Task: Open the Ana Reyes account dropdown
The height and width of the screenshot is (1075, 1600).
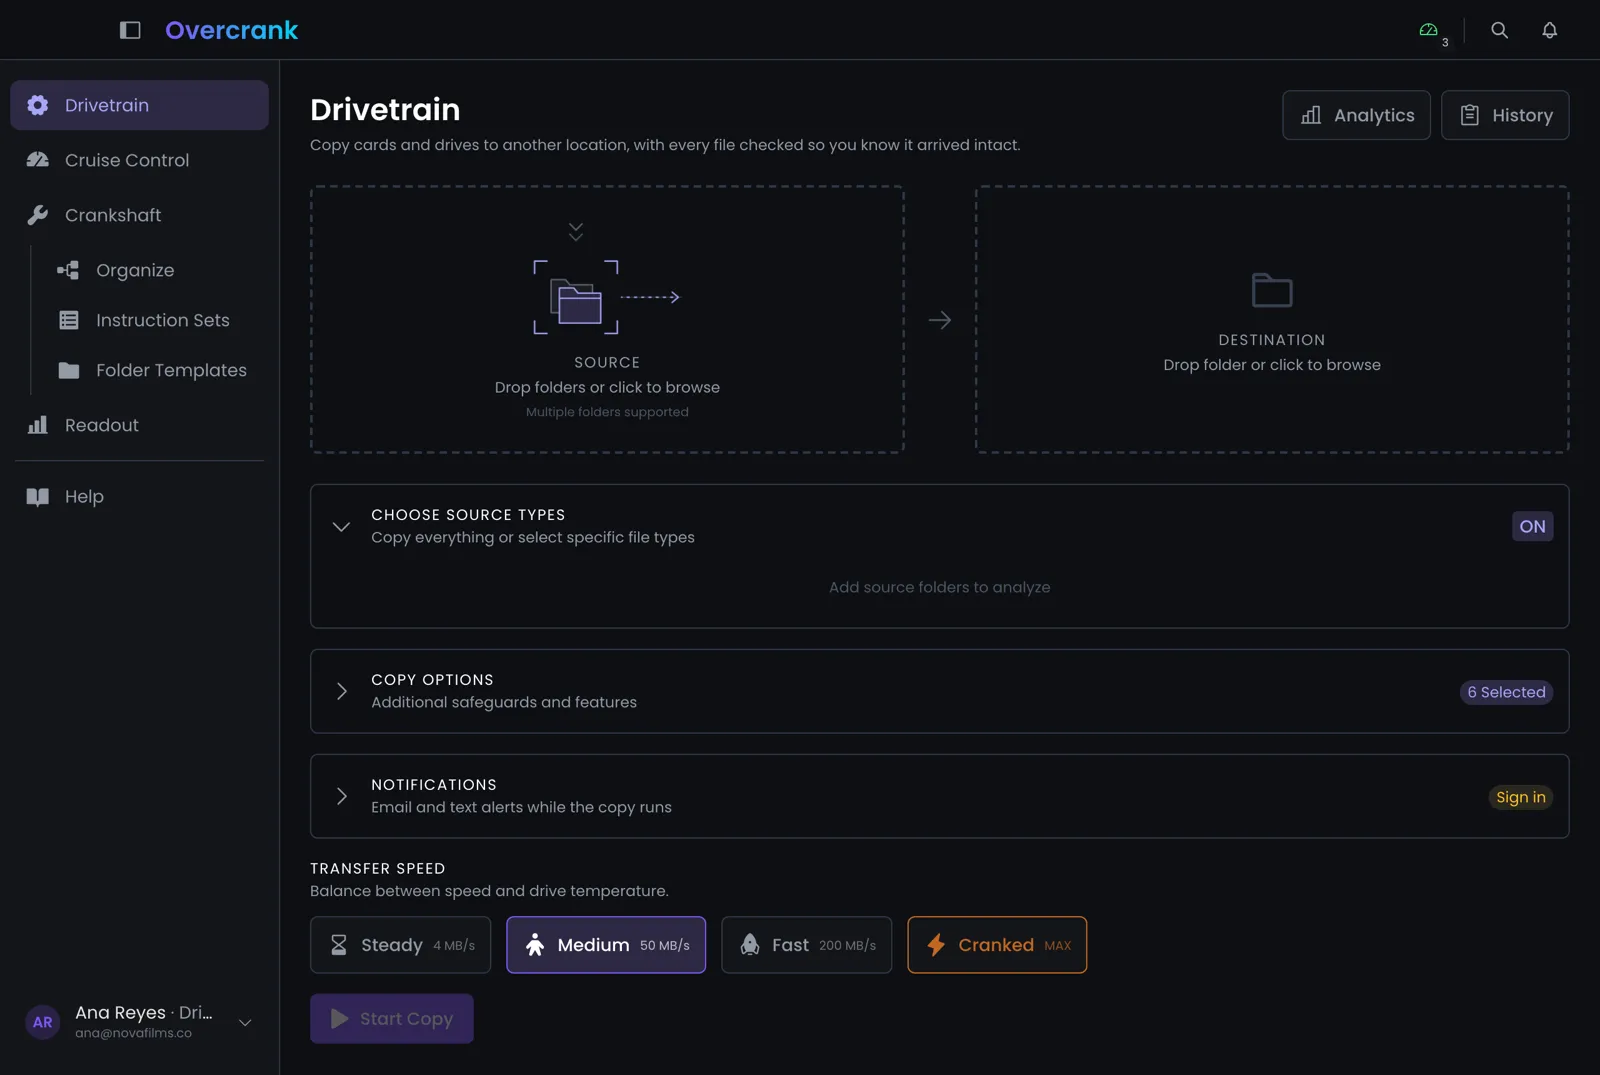Action: point(245,1022)
